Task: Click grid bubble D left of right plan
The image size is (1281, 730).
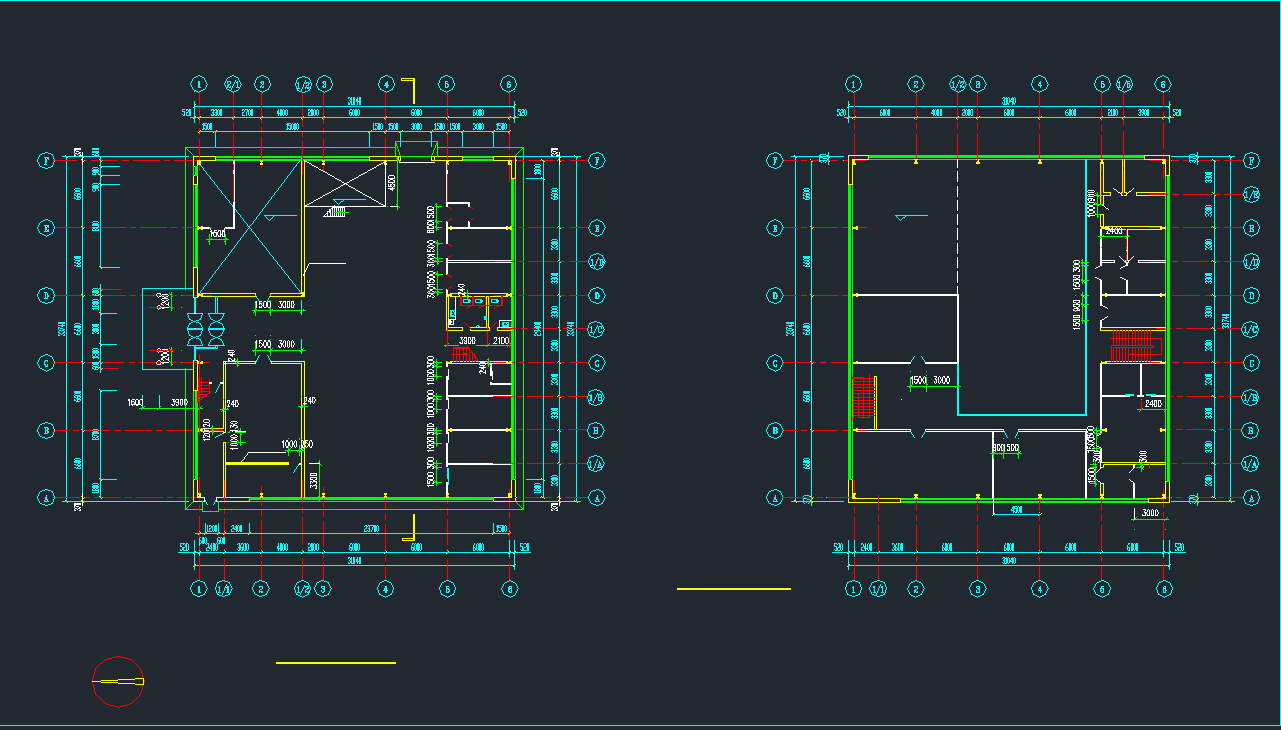Action: tap(772, 296)
